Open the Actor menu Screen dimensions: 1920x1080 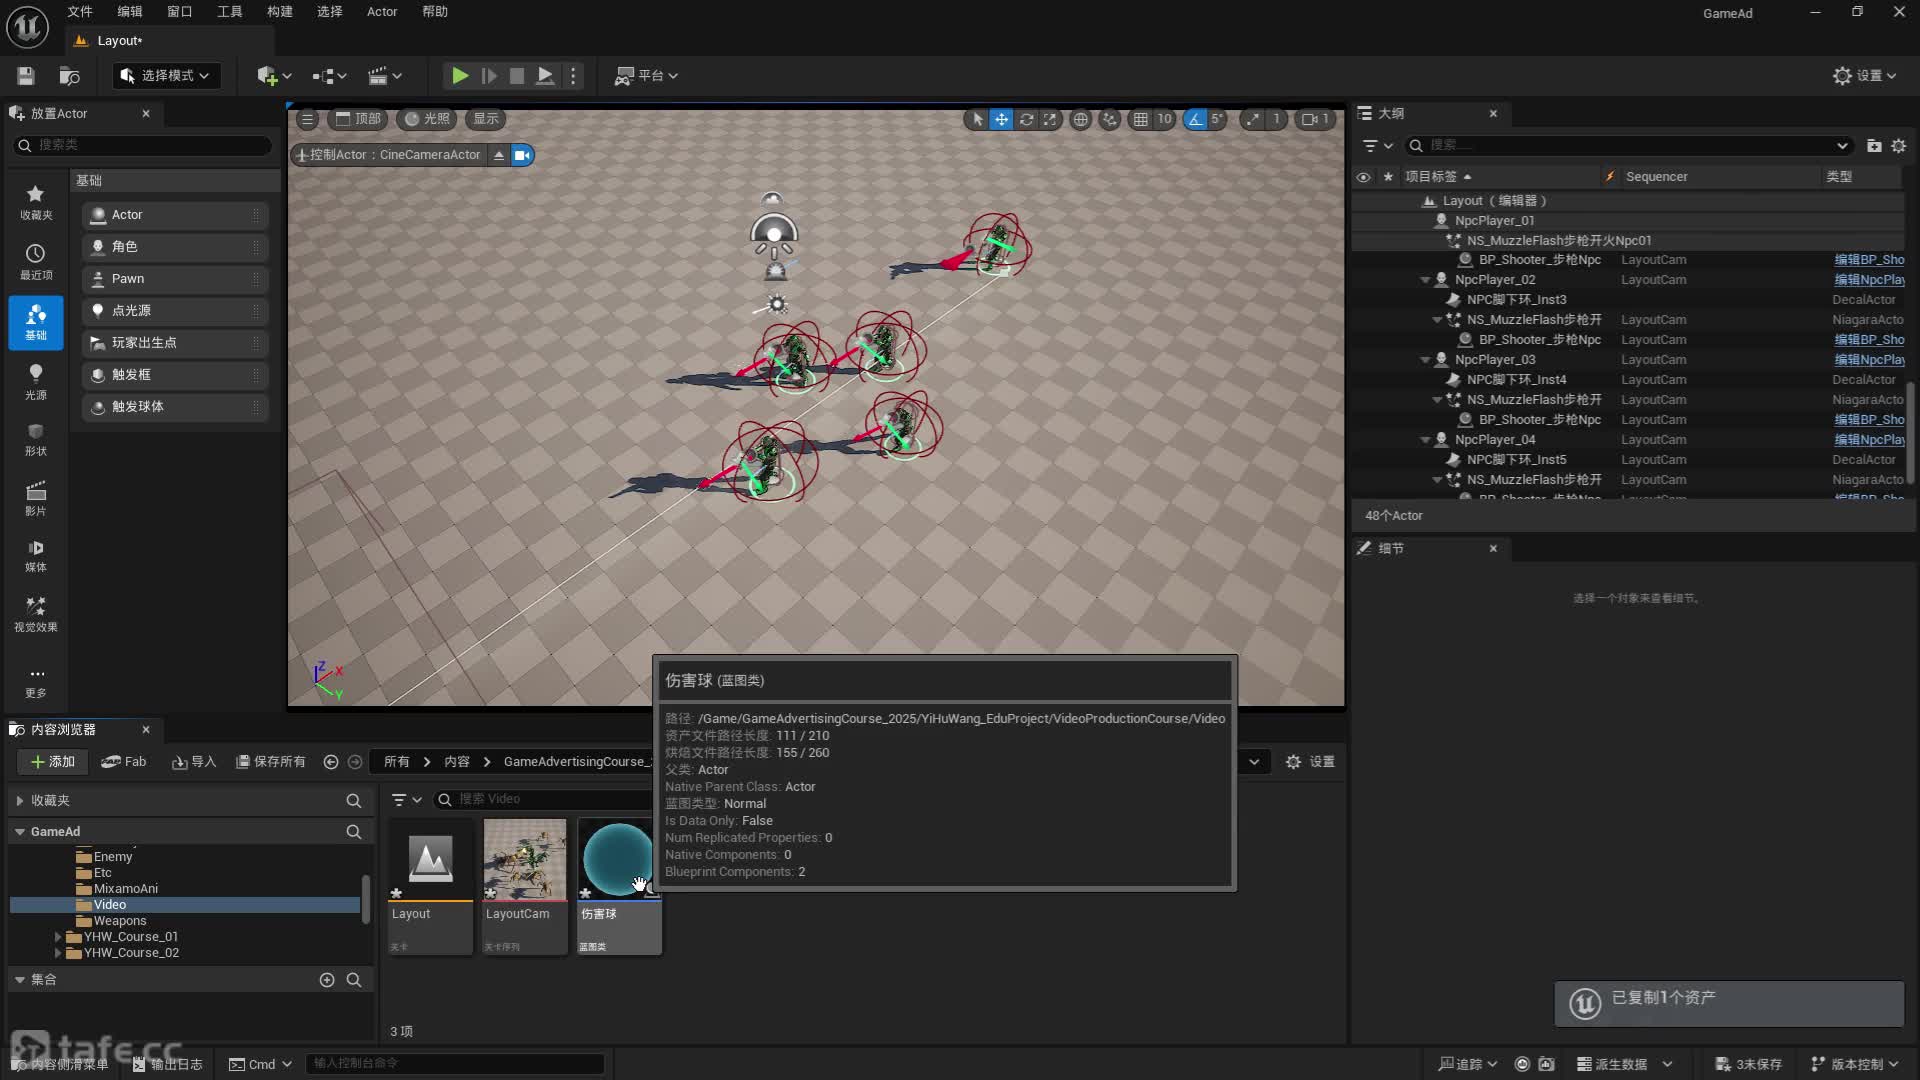pyautogui.click(x=381, y=12)
